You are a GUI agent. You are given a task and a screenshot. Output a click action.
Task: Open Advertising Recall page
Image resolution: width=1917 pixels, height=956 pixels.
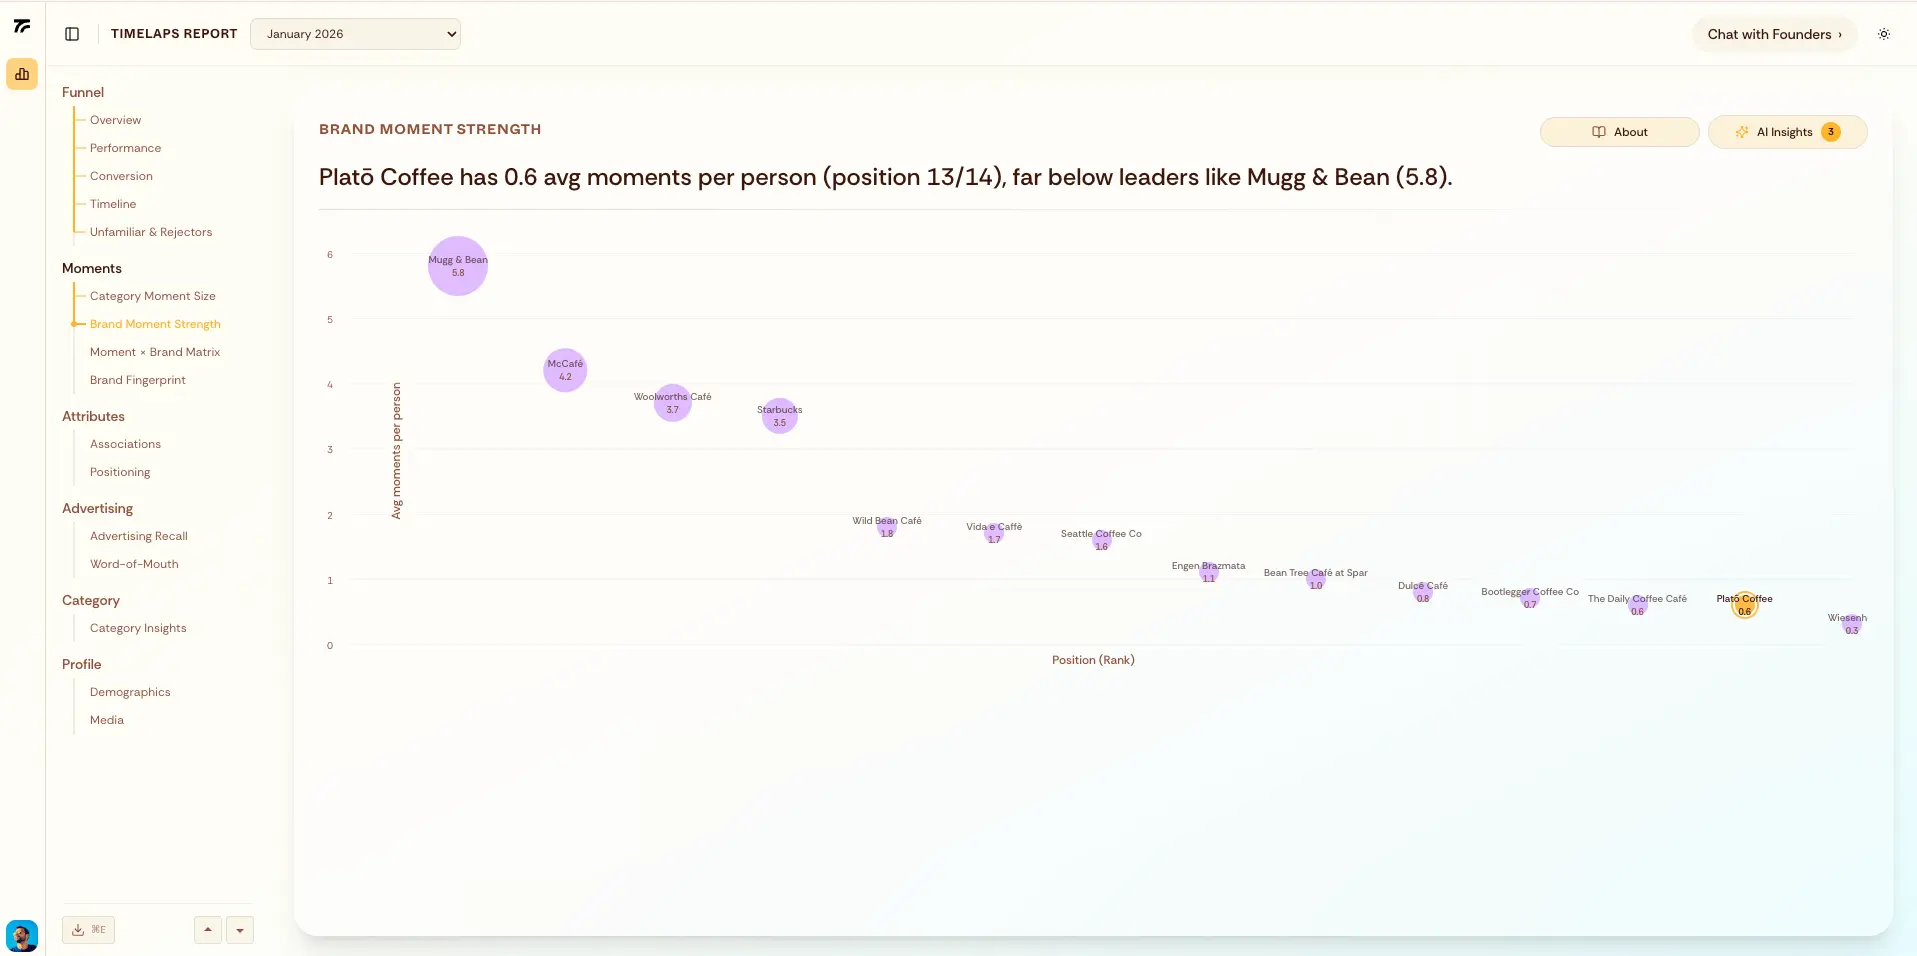(139, 536)
